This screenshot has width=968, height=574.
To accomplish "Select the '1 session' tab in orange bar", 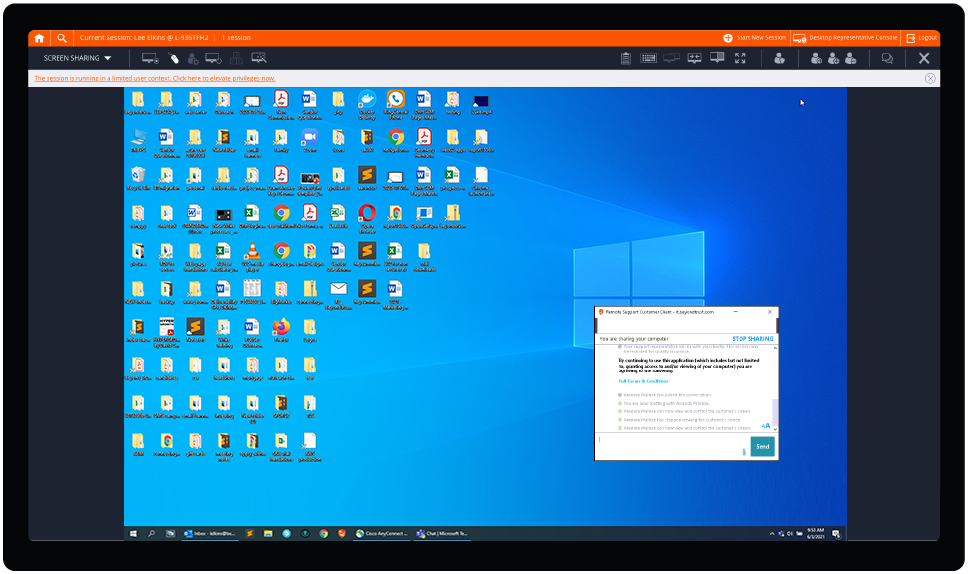I will 236,38.
